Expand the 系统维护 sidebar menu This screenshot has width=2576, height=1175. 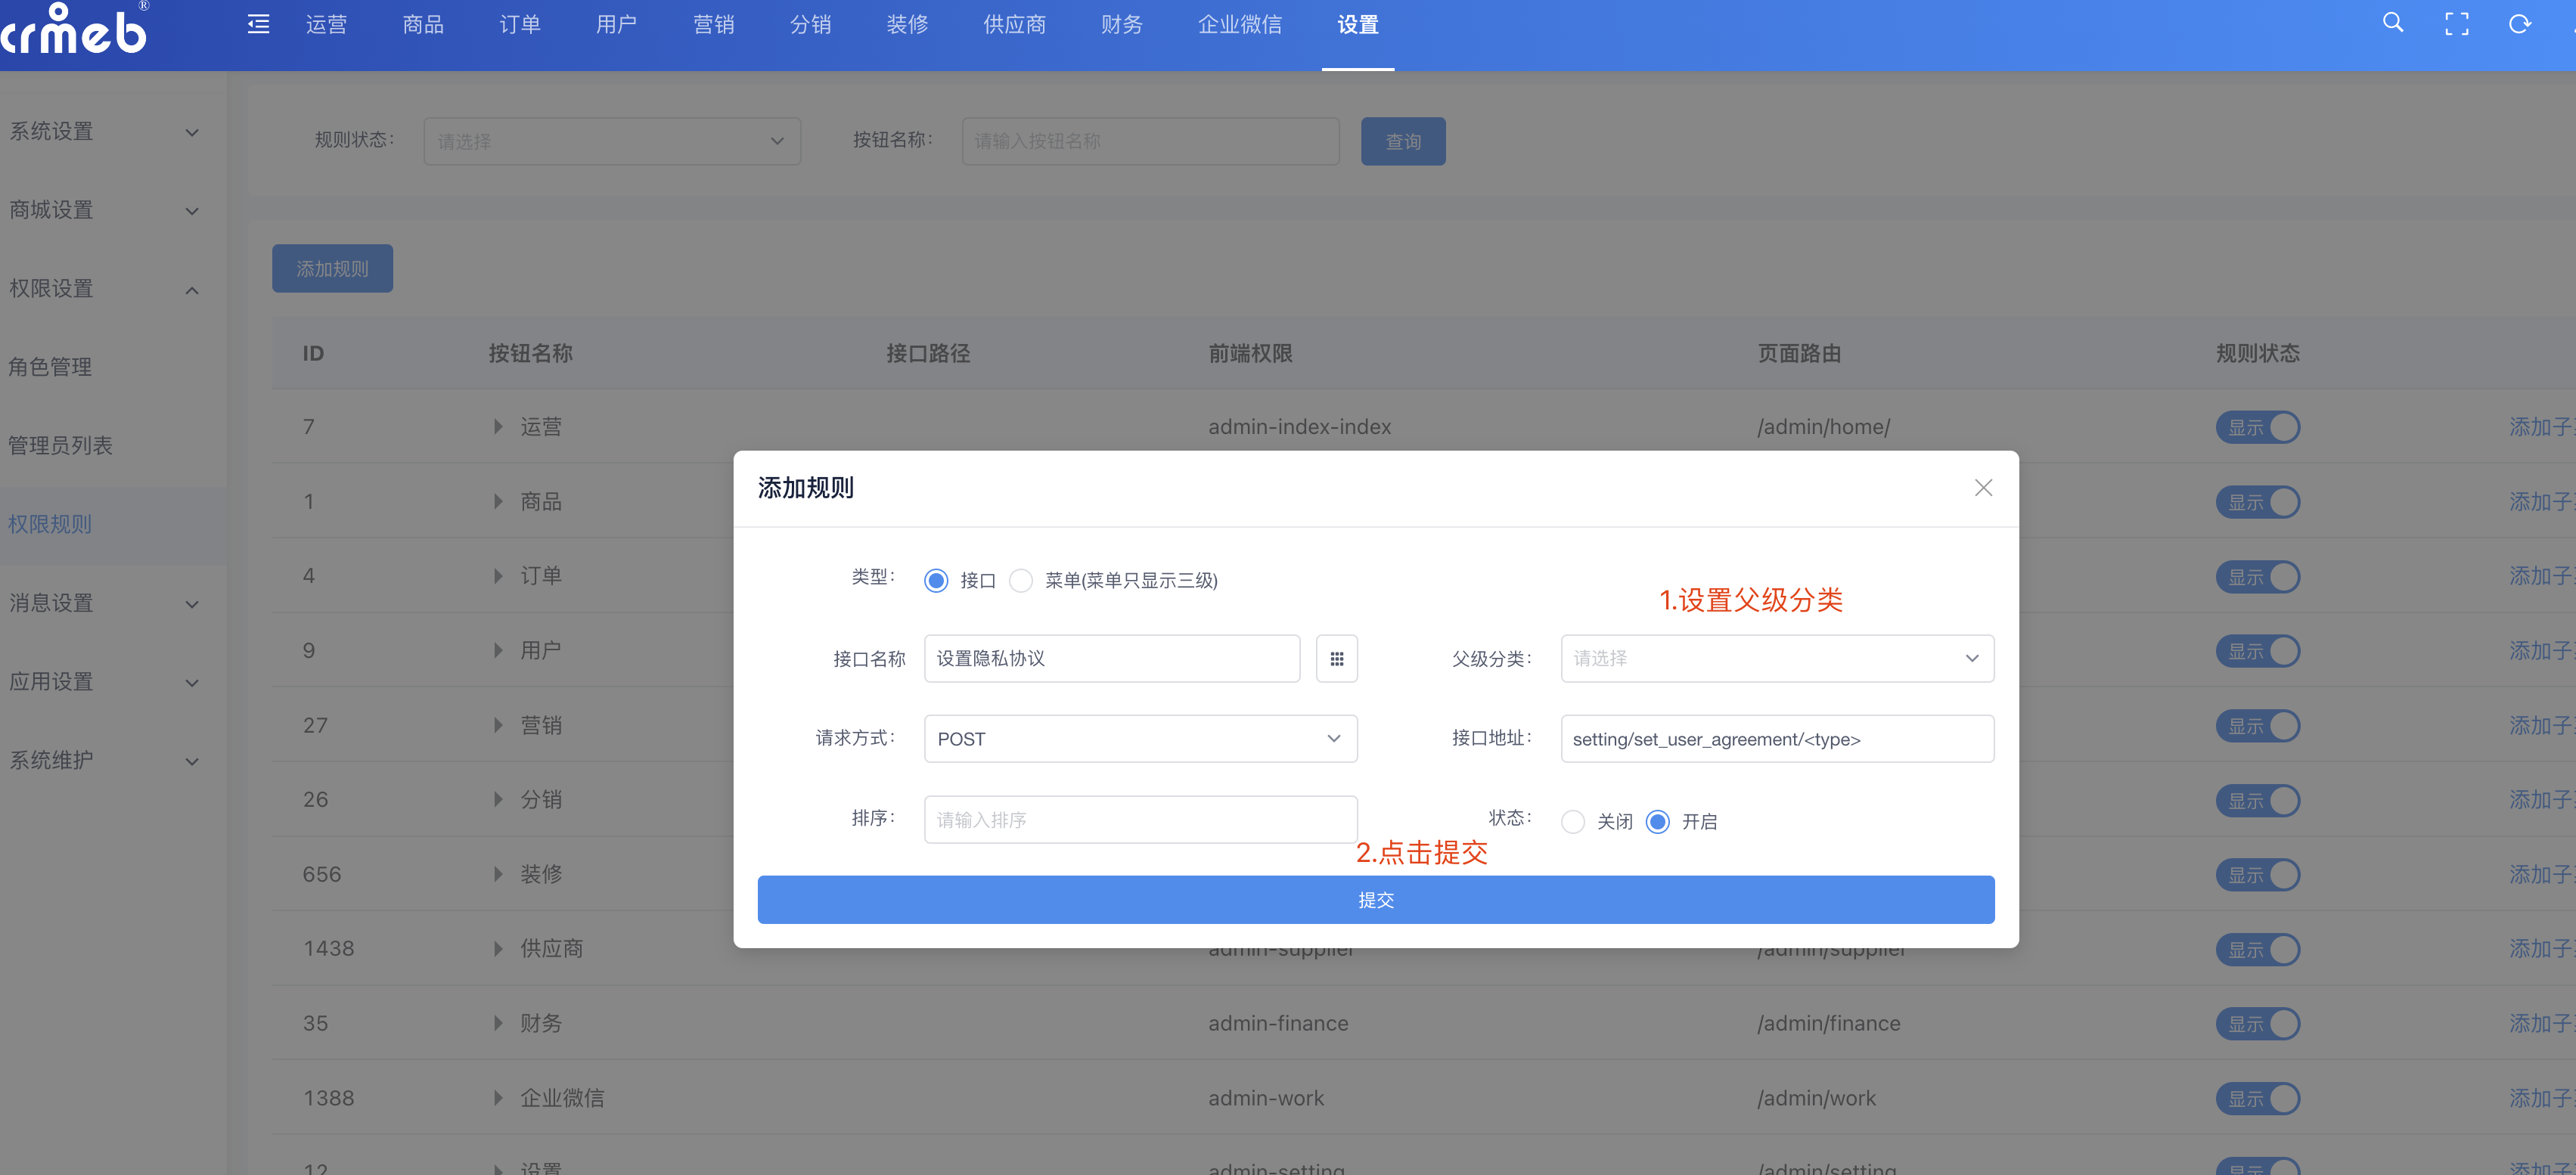[x=113, y=760]
